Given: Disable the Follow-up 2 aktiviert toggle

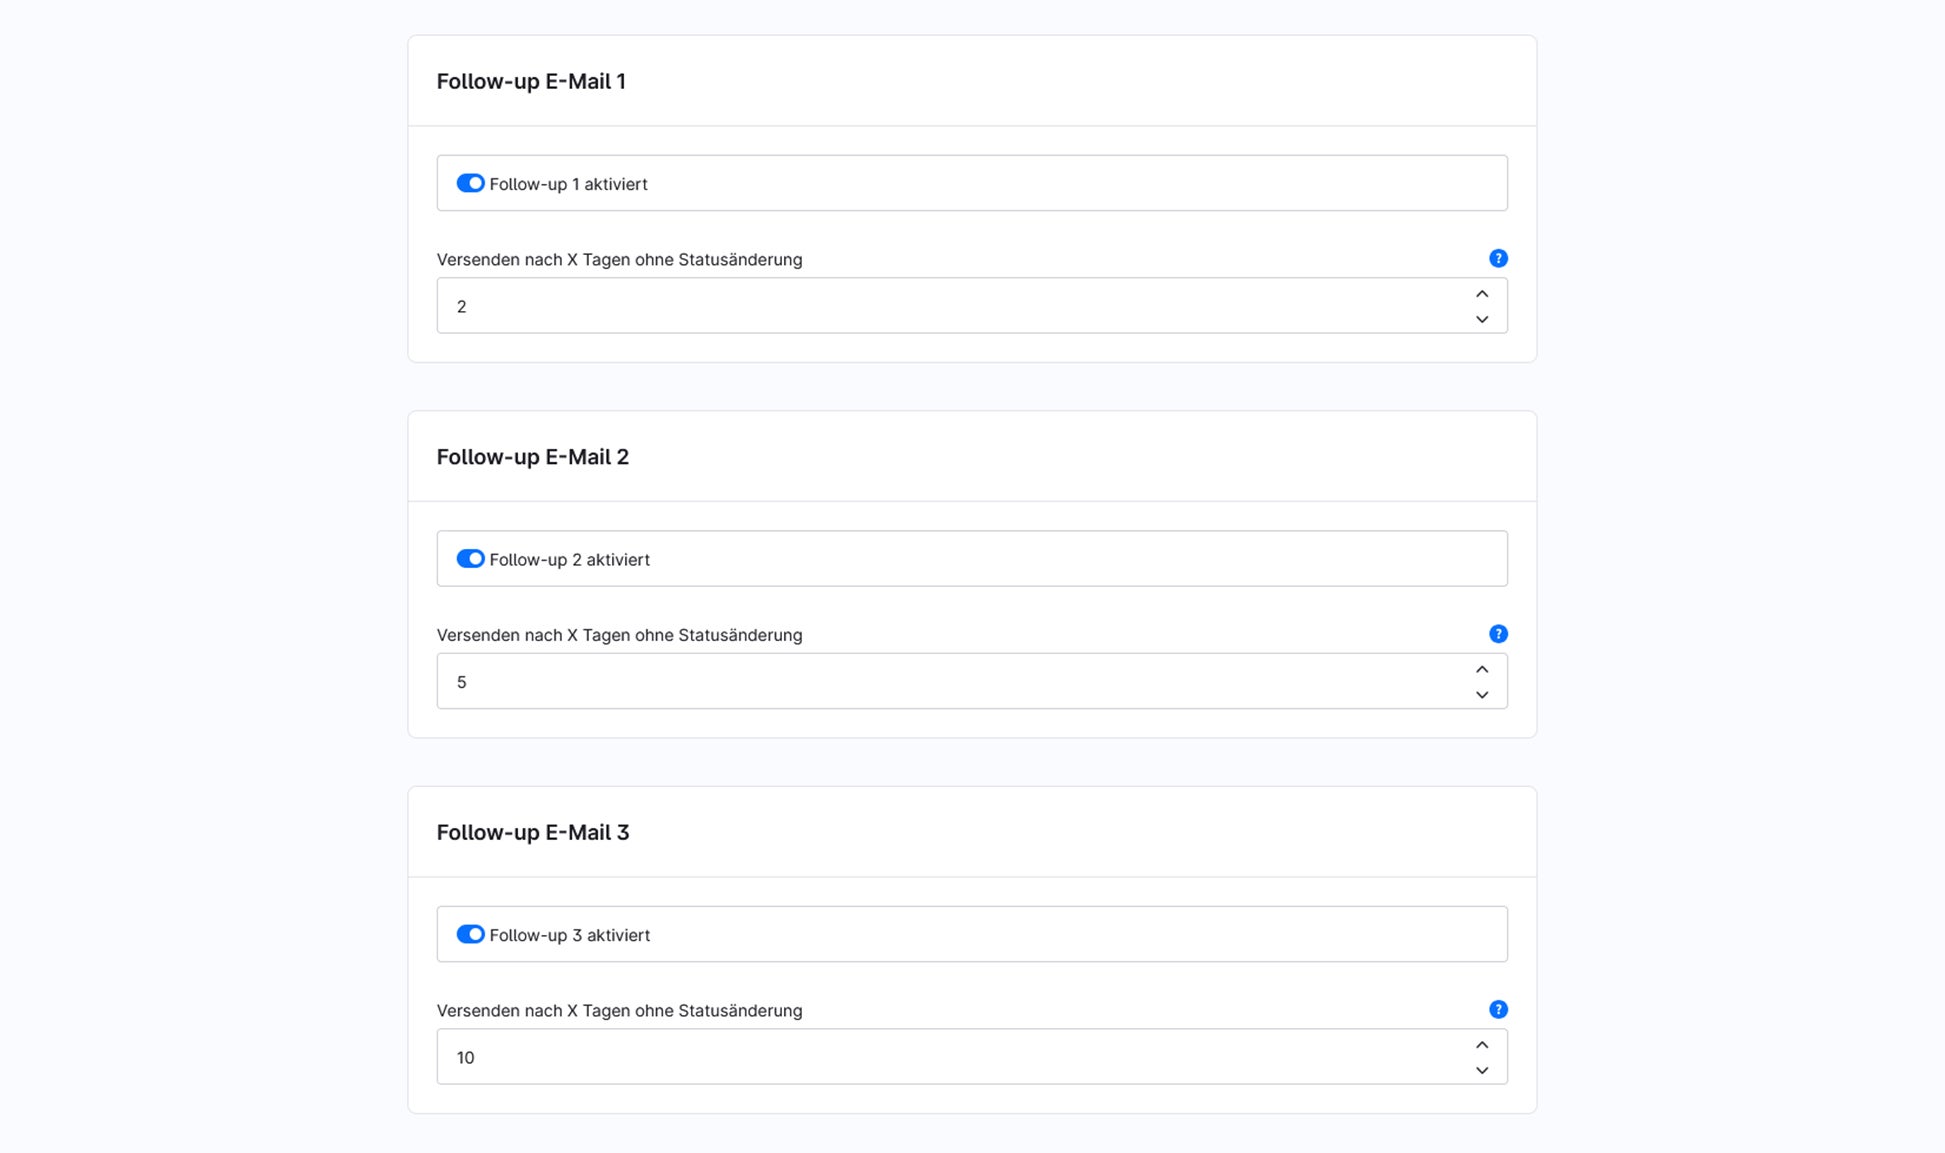Looking at the screenshot, I should coord(470,559).
